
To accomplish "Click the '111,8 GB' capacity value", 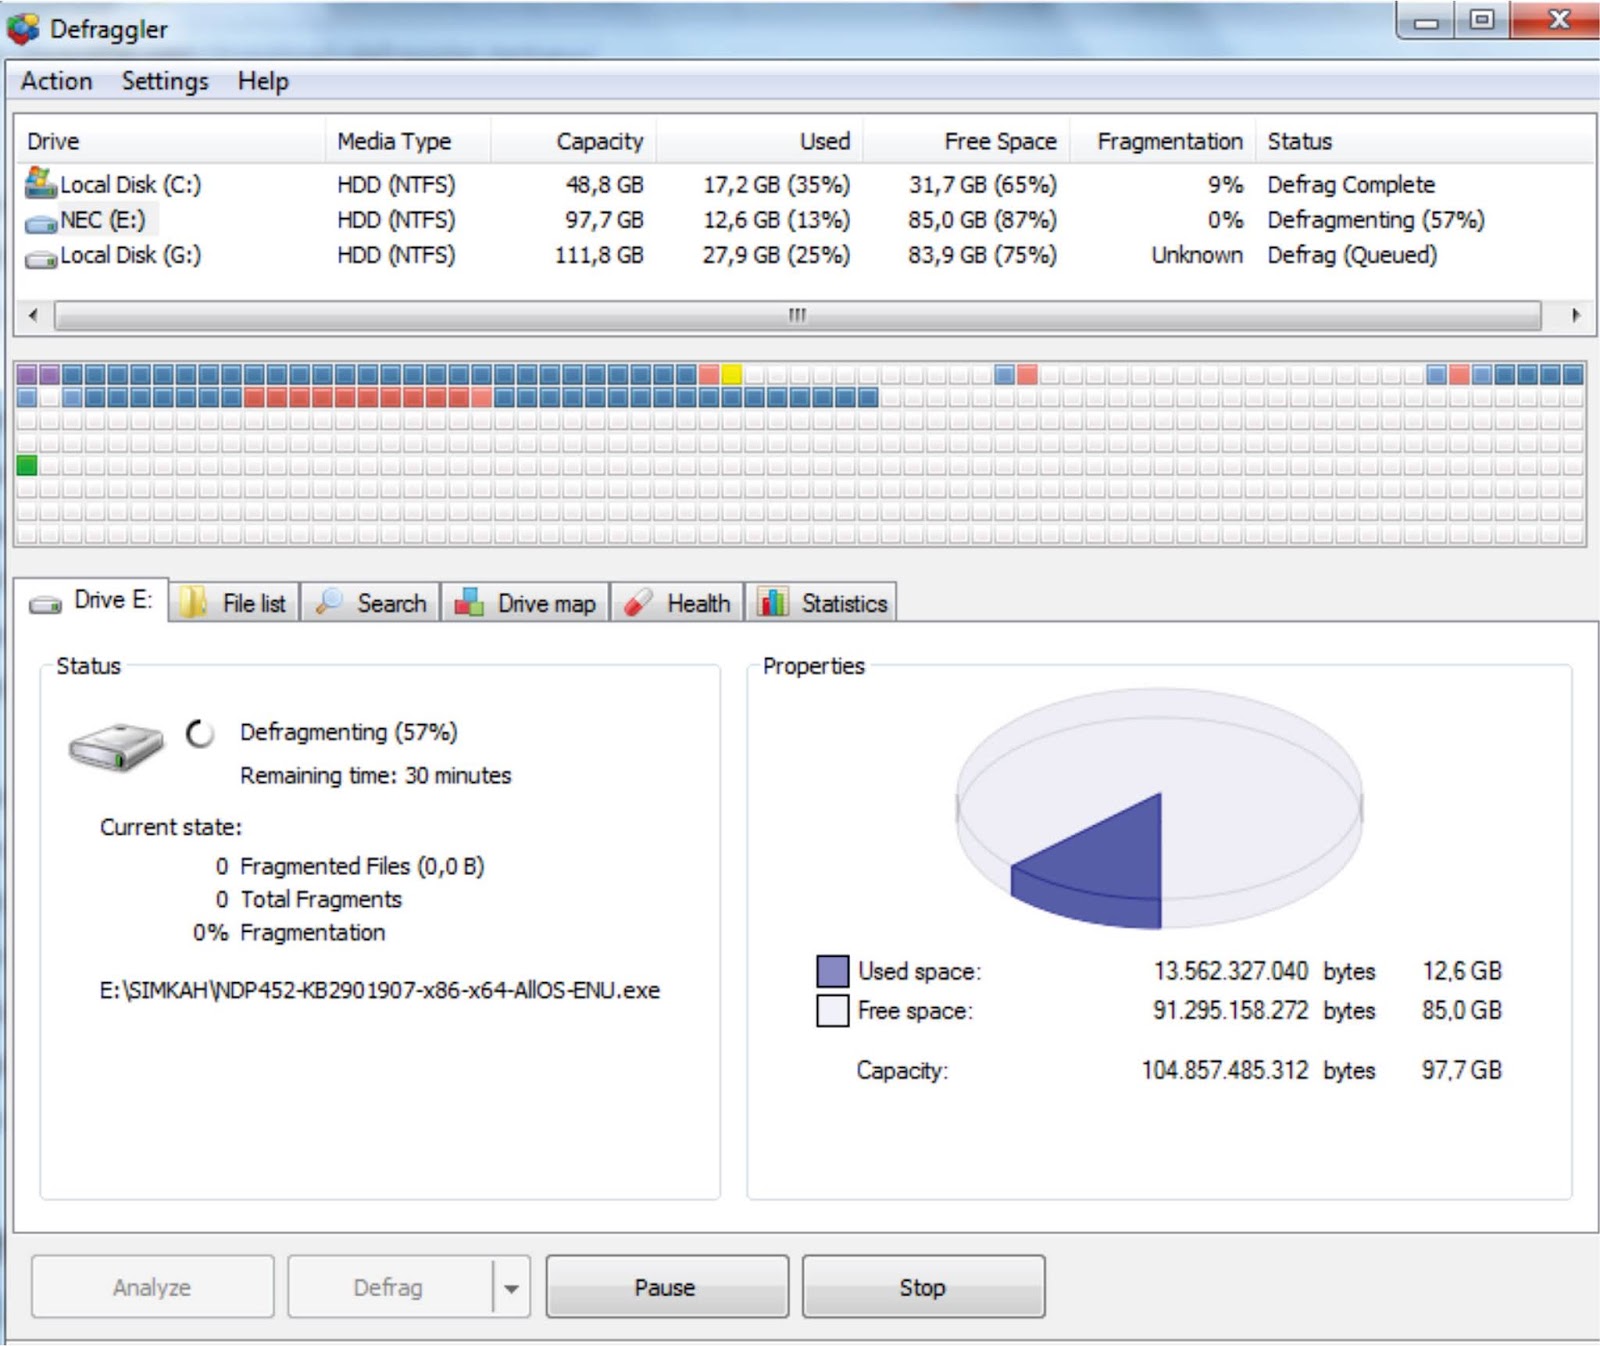I will click(599, 255).
